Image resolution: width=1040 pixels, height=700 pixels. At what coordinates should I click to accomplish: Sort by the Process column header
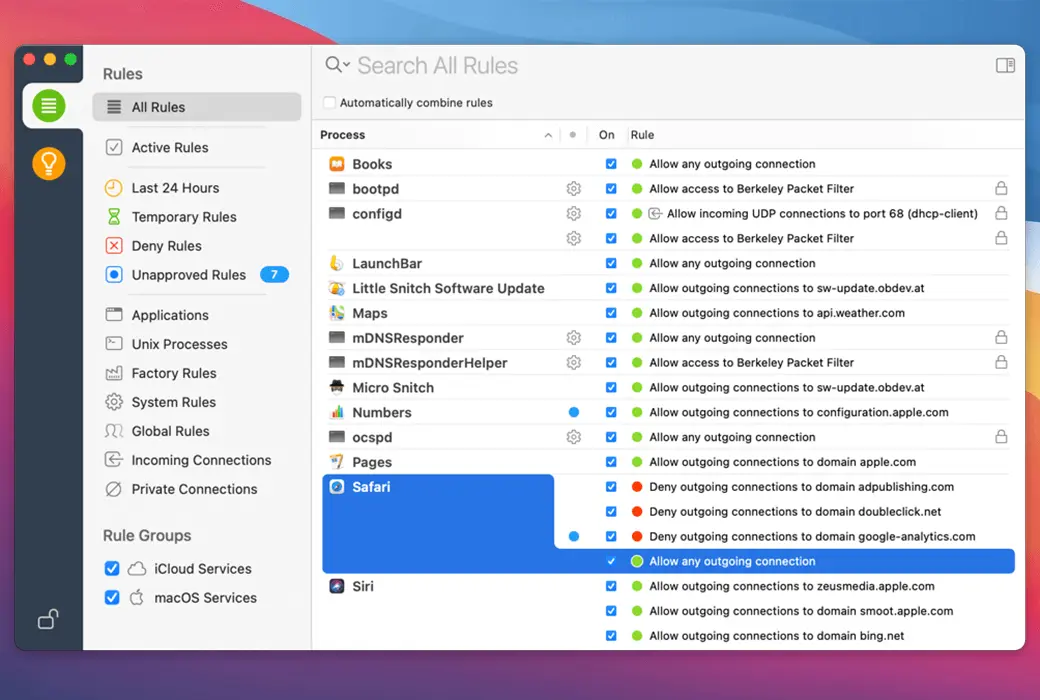[343, 135]
